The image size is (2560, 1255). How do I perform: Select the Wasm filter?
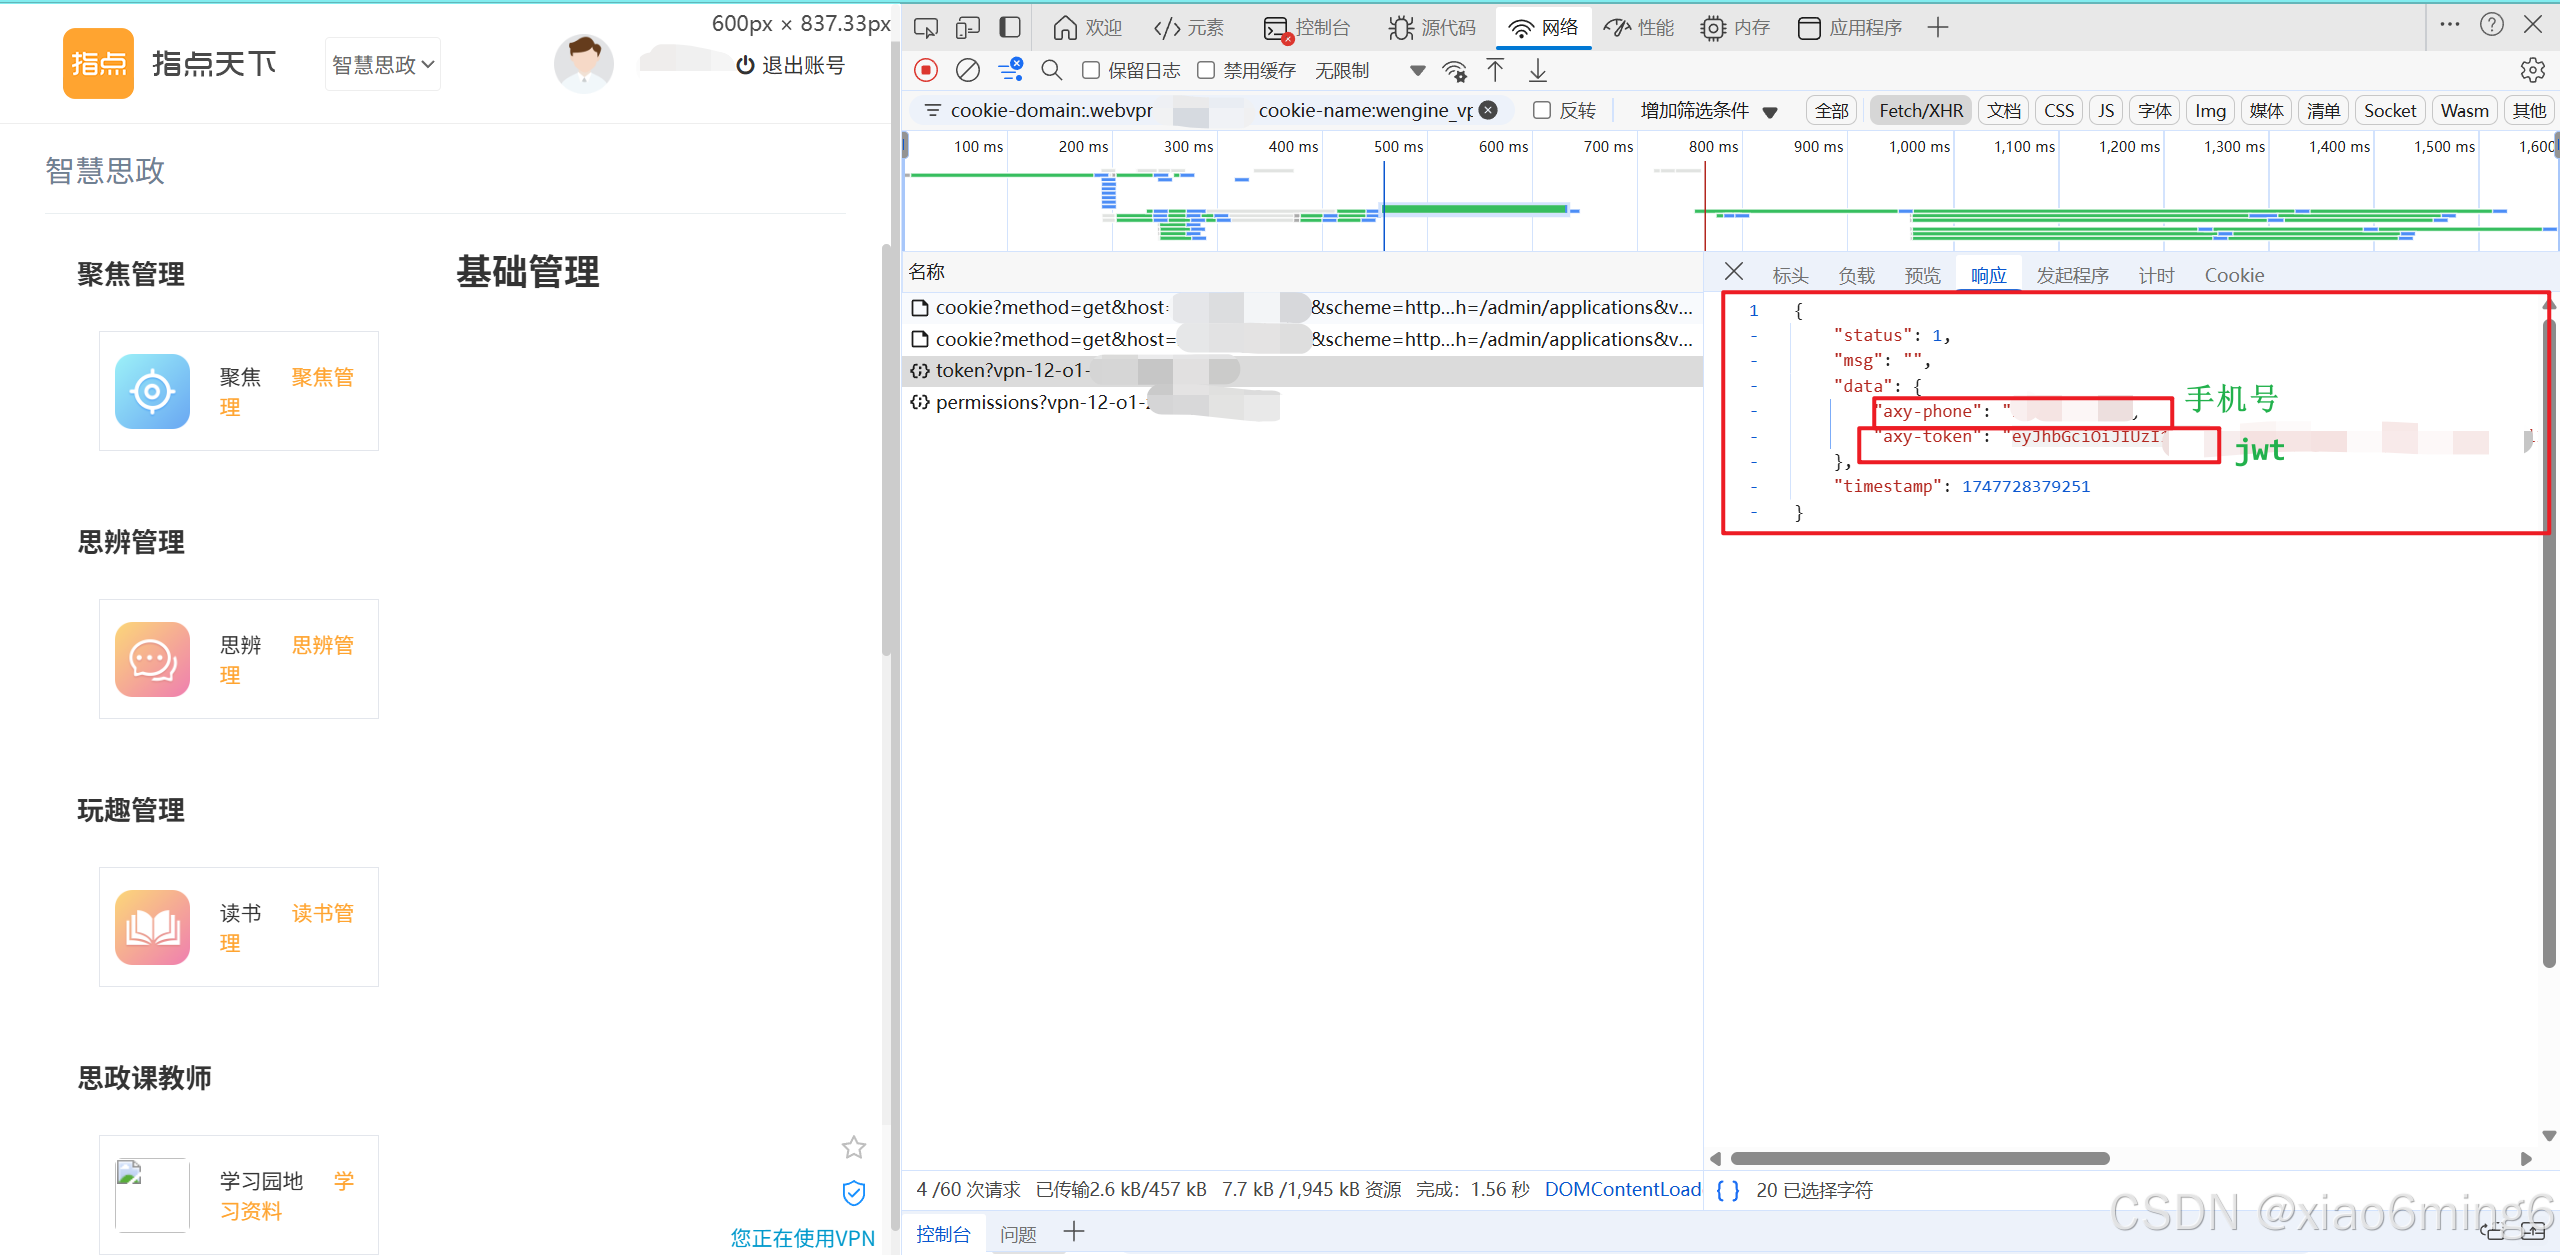click(2464, 110)
